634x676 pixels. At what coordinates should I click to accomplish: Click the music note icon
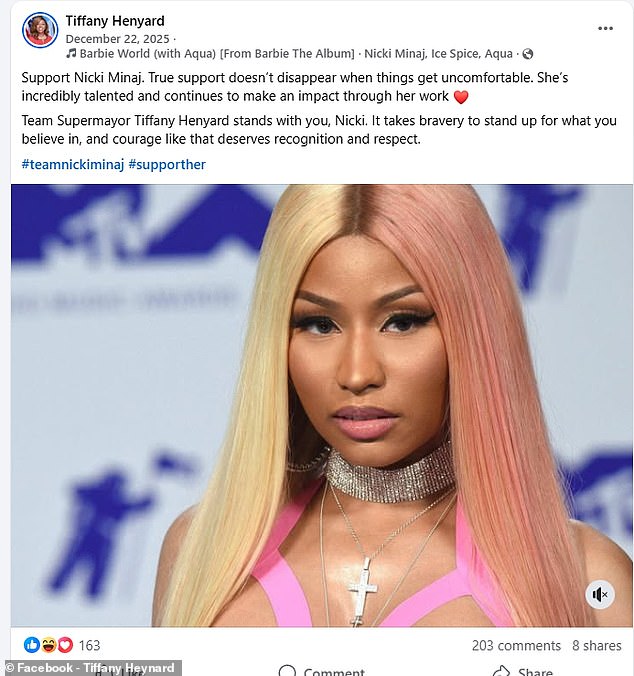(x=71, y=53)
